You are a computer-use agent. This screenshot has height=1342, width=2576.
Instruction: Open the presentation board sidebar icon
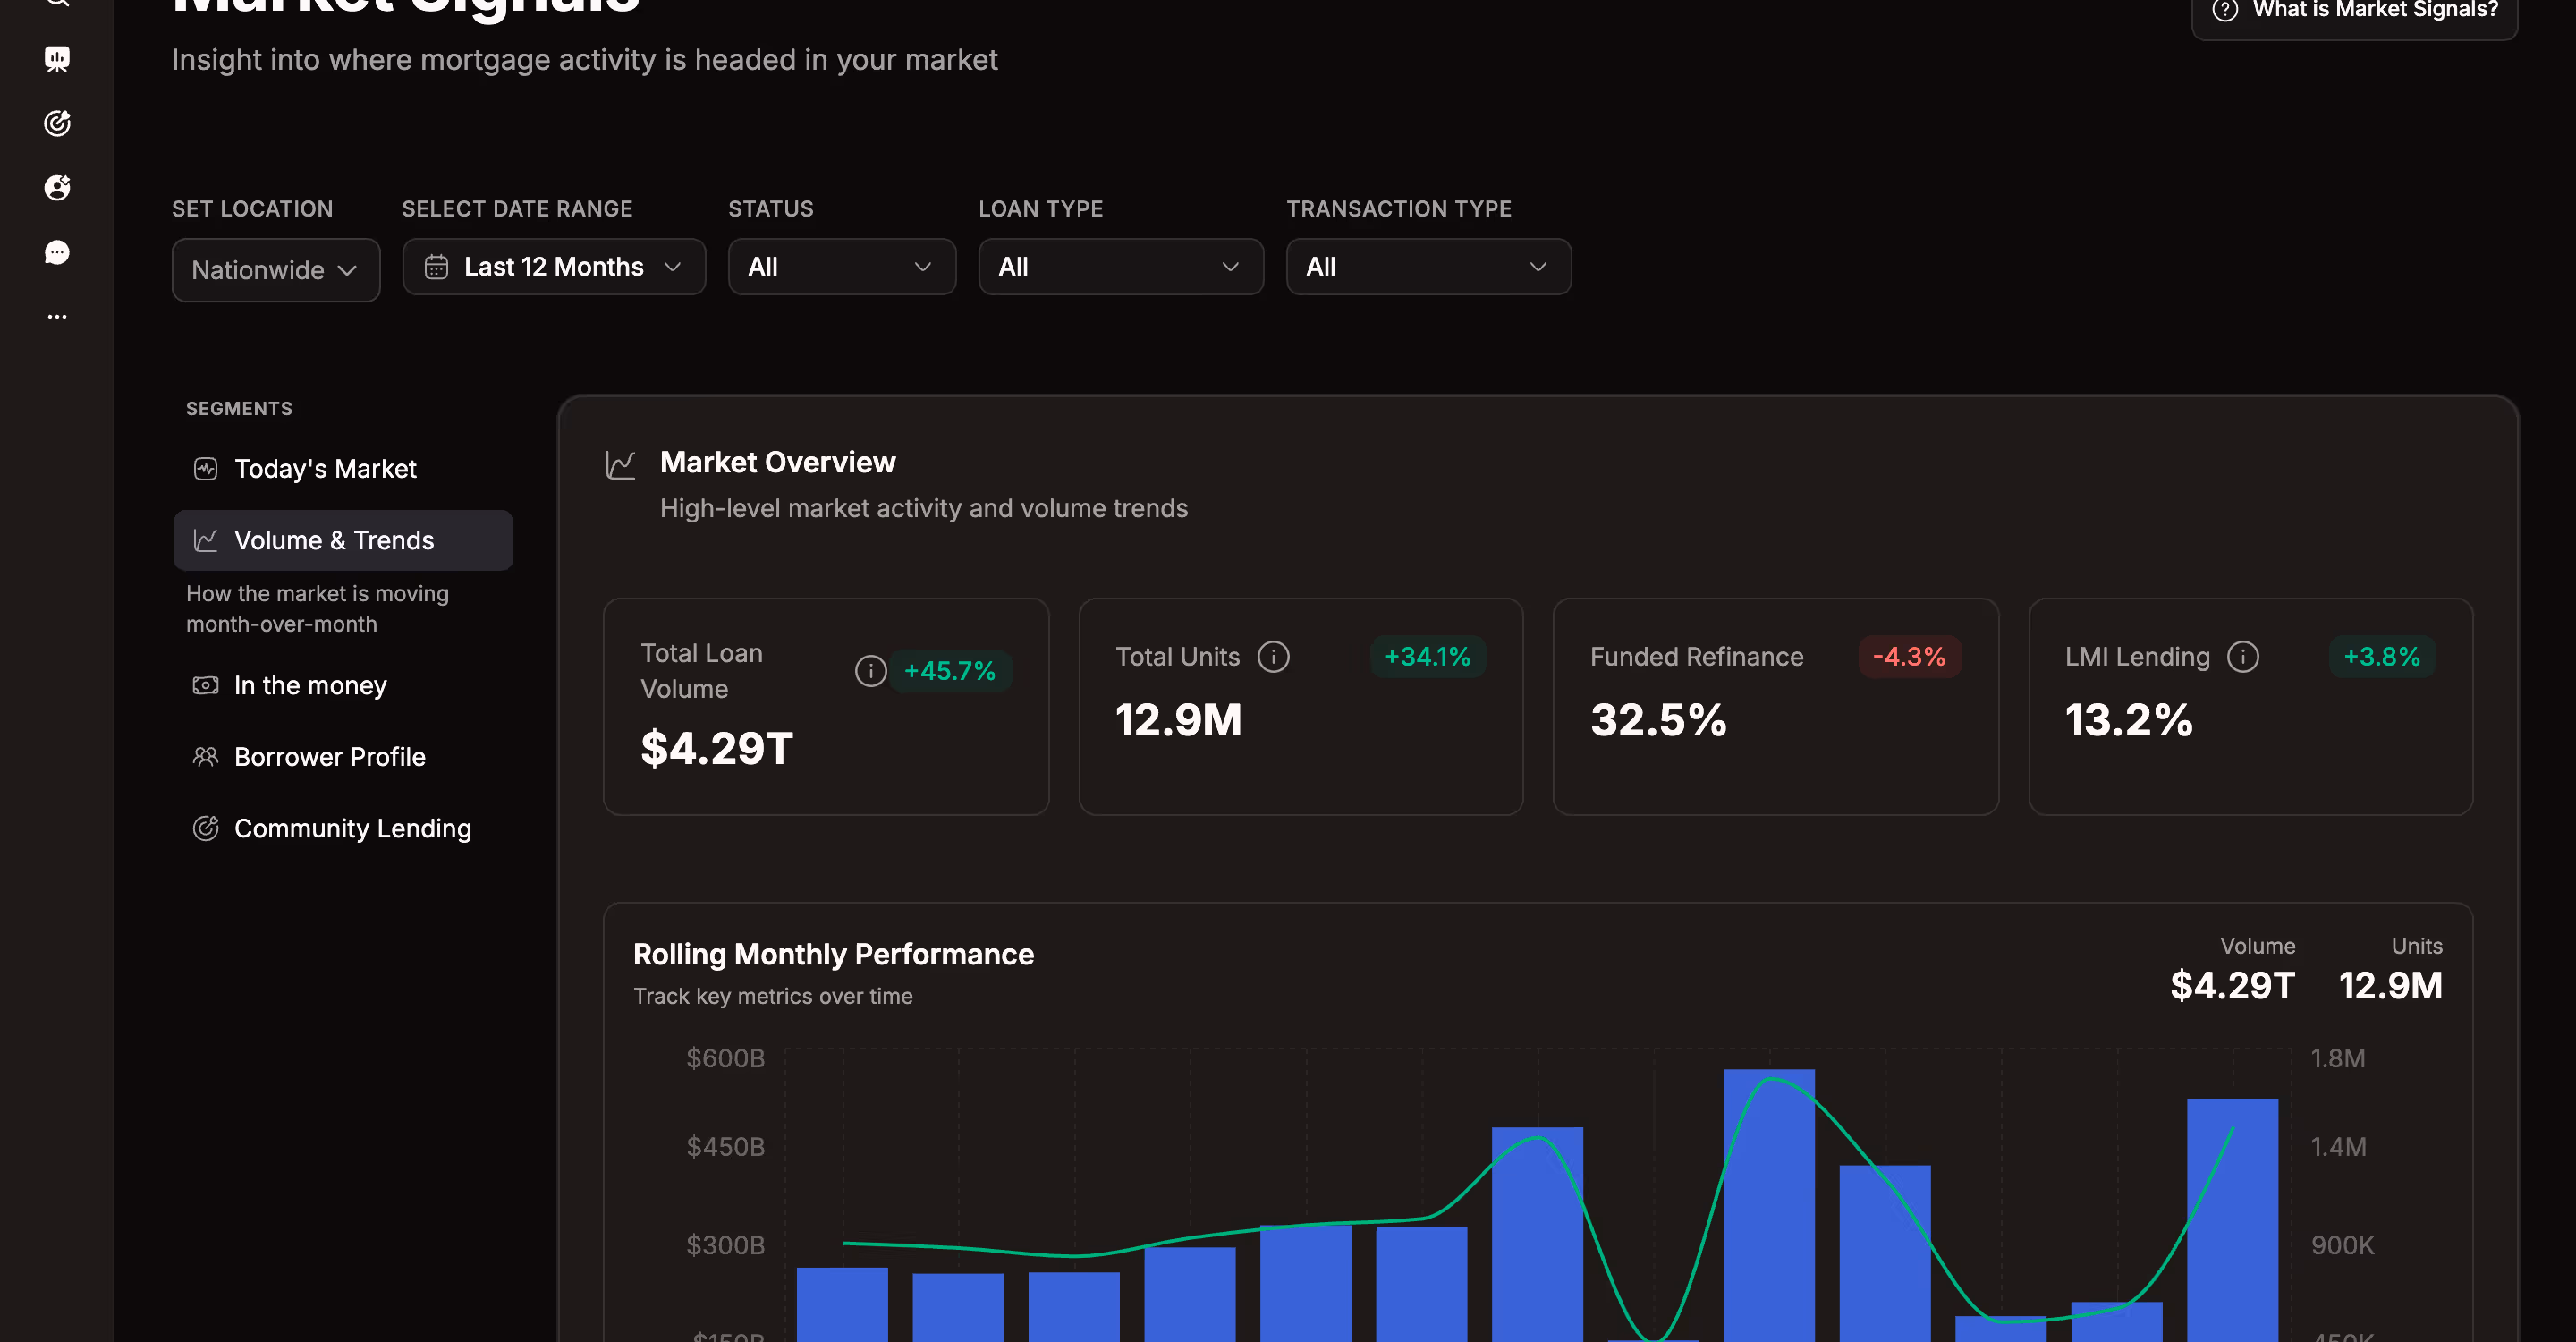[57, 59]
